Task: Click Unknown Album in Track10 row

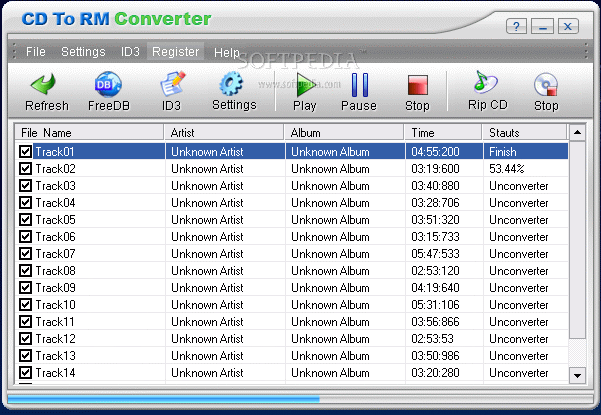Action: point(330,305)
